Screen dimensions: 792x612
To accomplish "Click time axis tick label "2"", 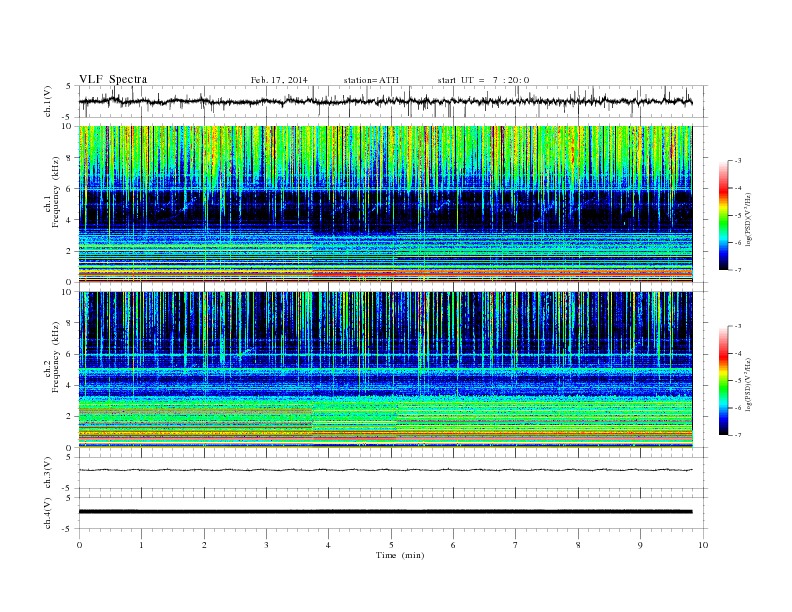I will coord(204,545).
